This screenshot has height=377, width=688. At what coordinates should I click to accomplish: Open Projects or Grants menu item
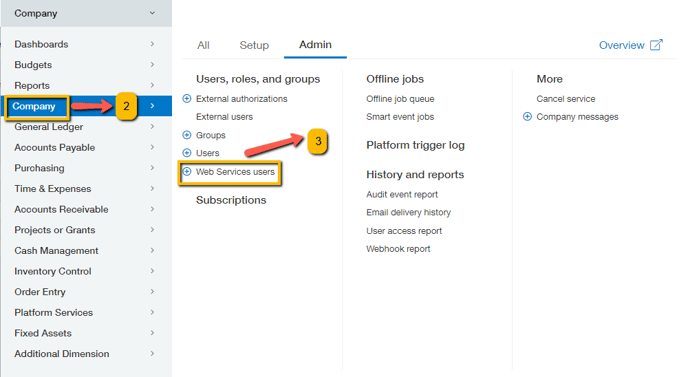[x=54, y=230]
